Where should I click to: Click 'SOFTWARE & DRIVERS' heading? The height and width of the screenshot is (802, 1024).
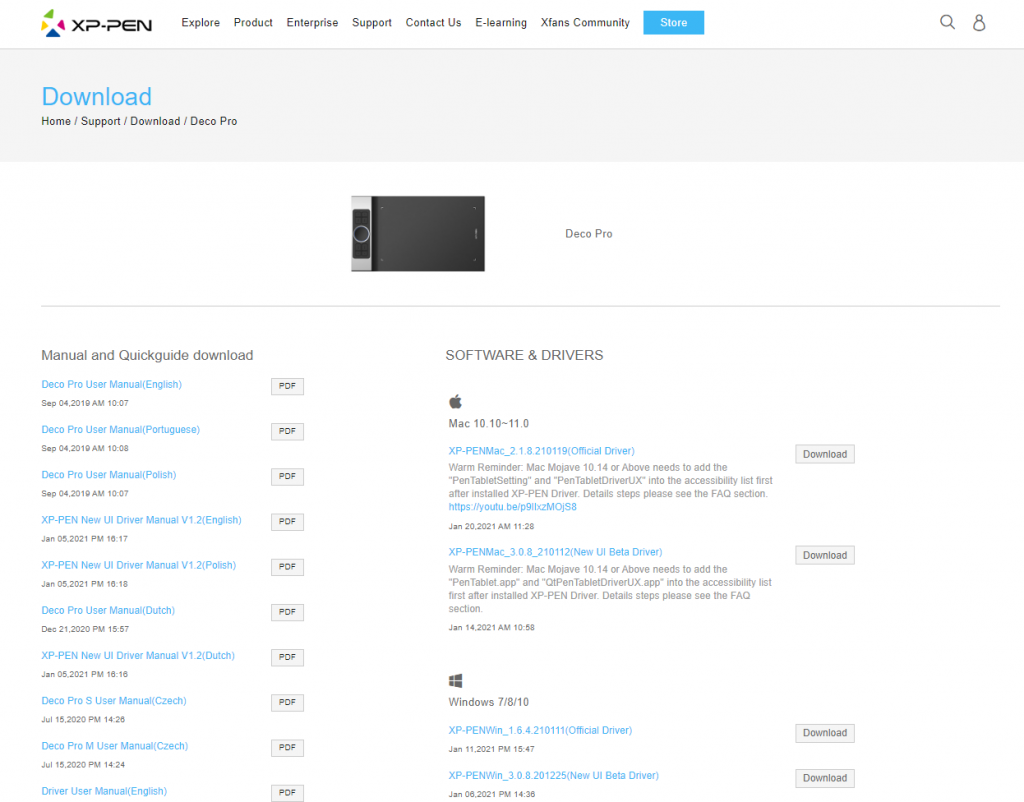524,355
